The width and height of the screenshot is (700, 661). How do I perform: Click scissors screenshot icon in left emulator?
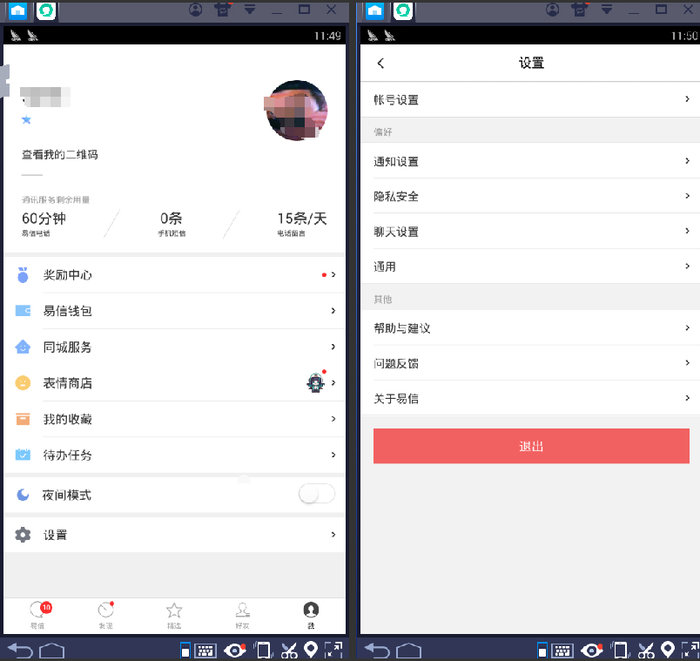(x=289, y=650)
